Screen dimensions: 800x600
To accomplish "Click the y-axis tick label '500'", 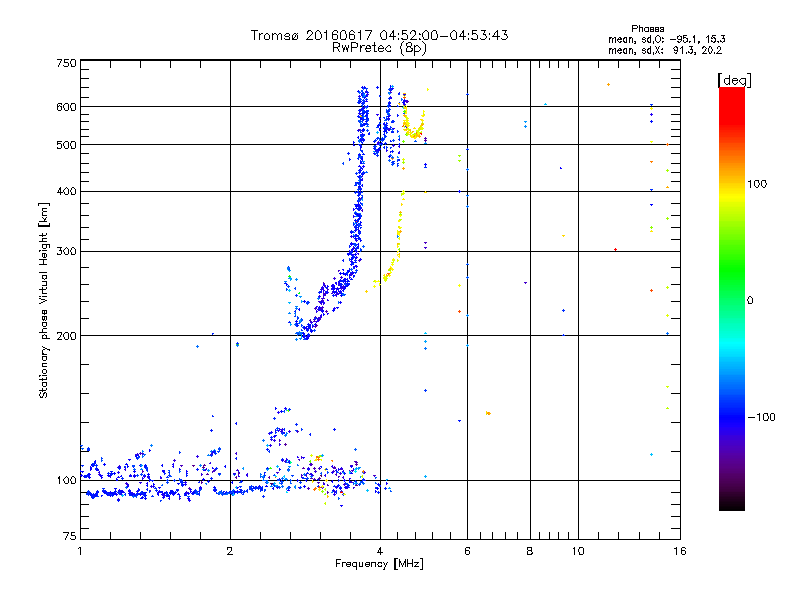I will point(67,145).
